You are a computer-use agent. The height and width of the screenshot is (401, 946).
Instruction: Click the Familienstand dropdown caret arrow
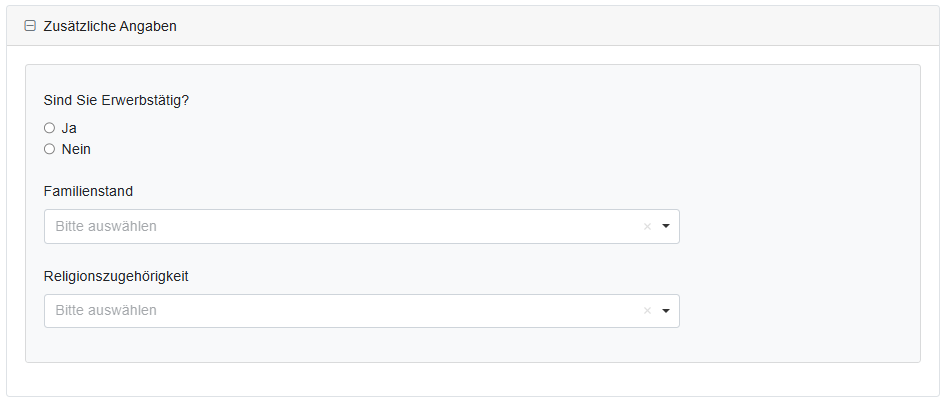pos(666,227)
